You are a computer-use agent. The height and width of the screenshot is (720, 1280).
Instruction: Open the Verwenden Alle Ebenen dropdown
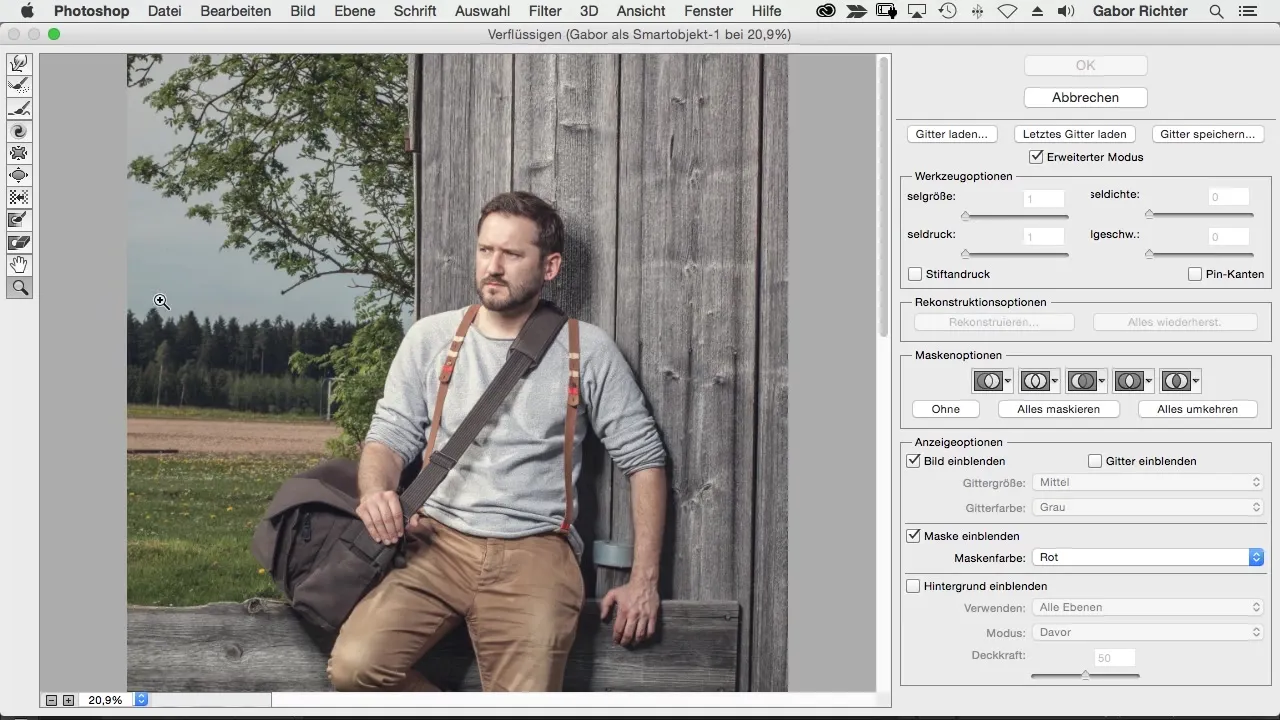click(1148, 607)
